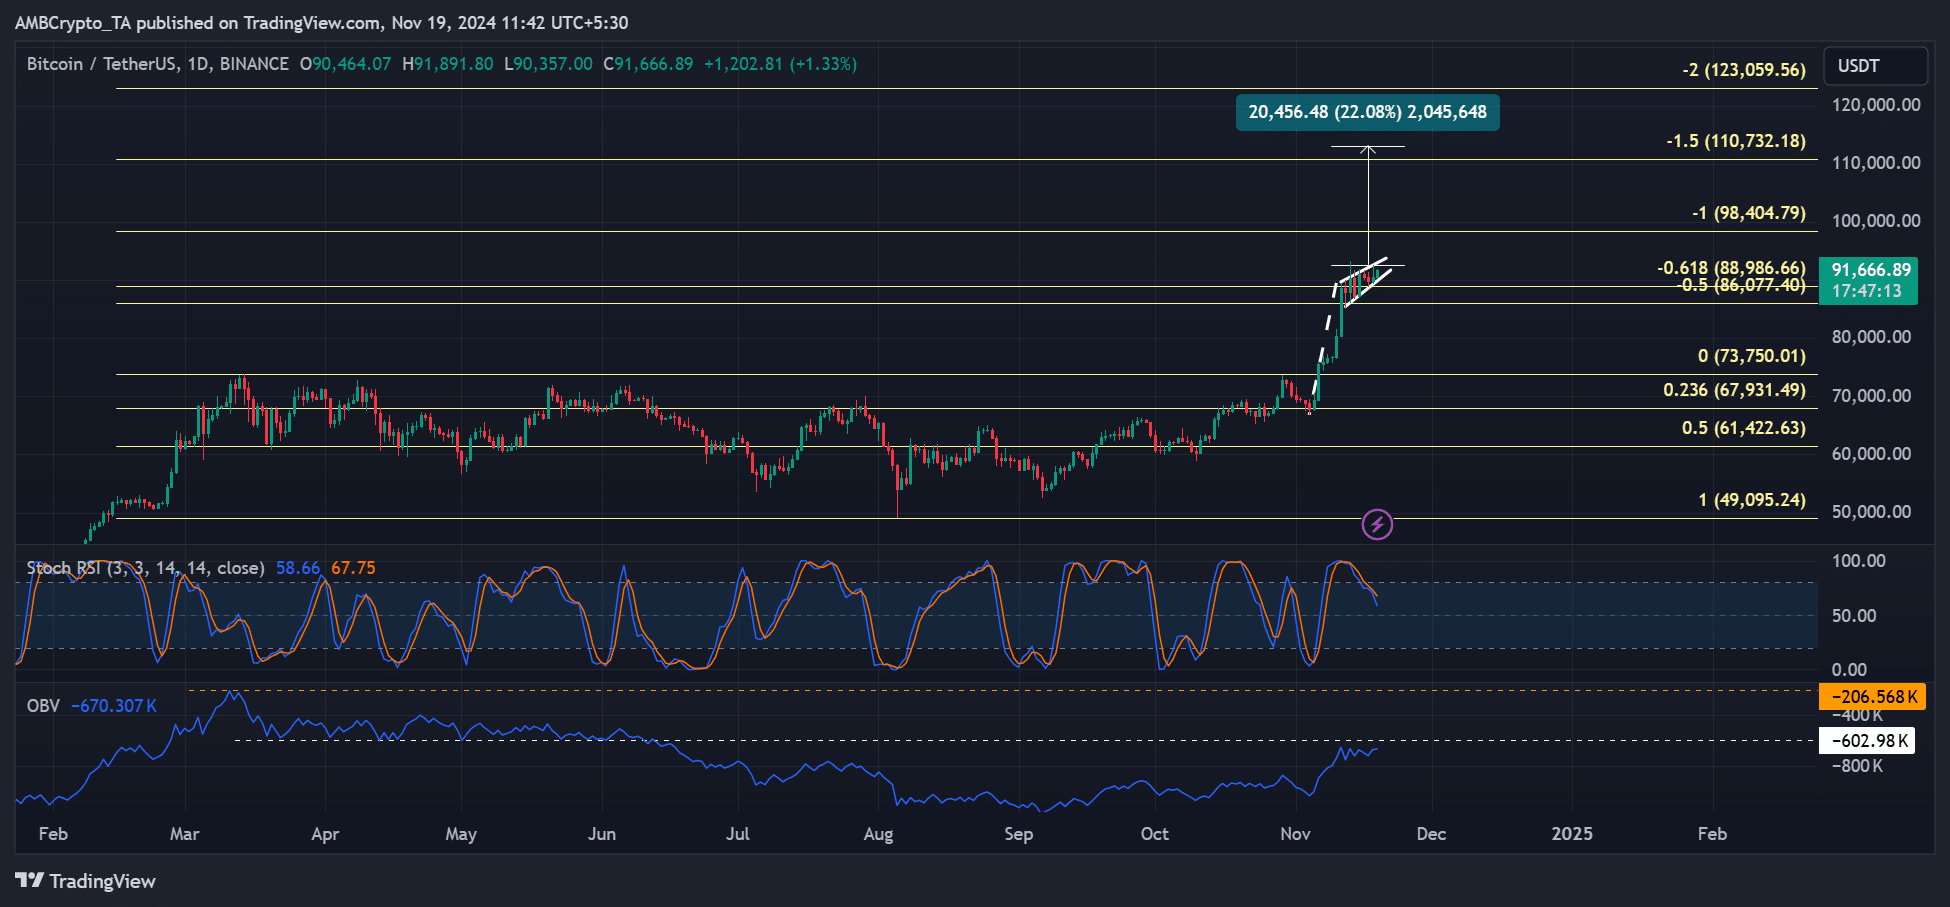Click the TradingView logo at bottom left
This screenshot has width=1950, height=907.
click(86, 881)
